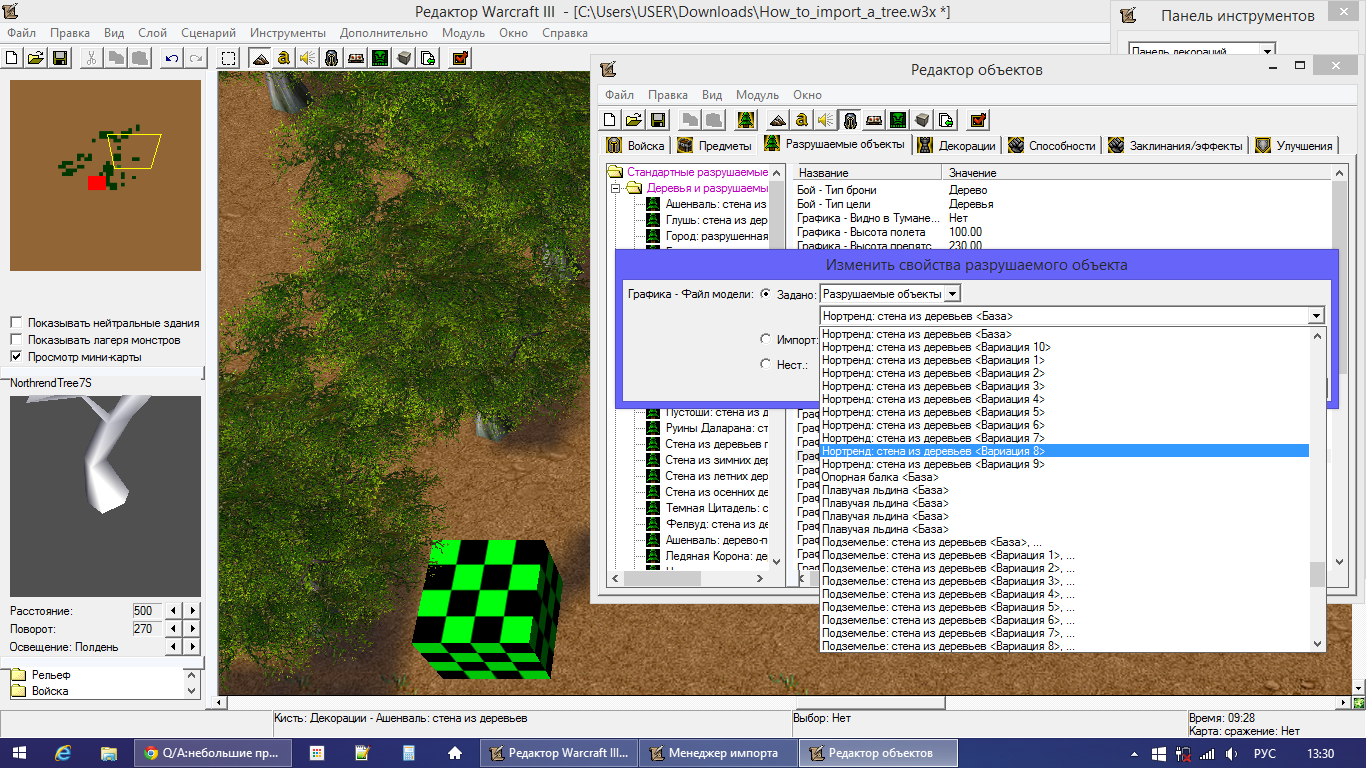Select the Импорт radio button
1366x768 pixels.
[x=766, y=340]
